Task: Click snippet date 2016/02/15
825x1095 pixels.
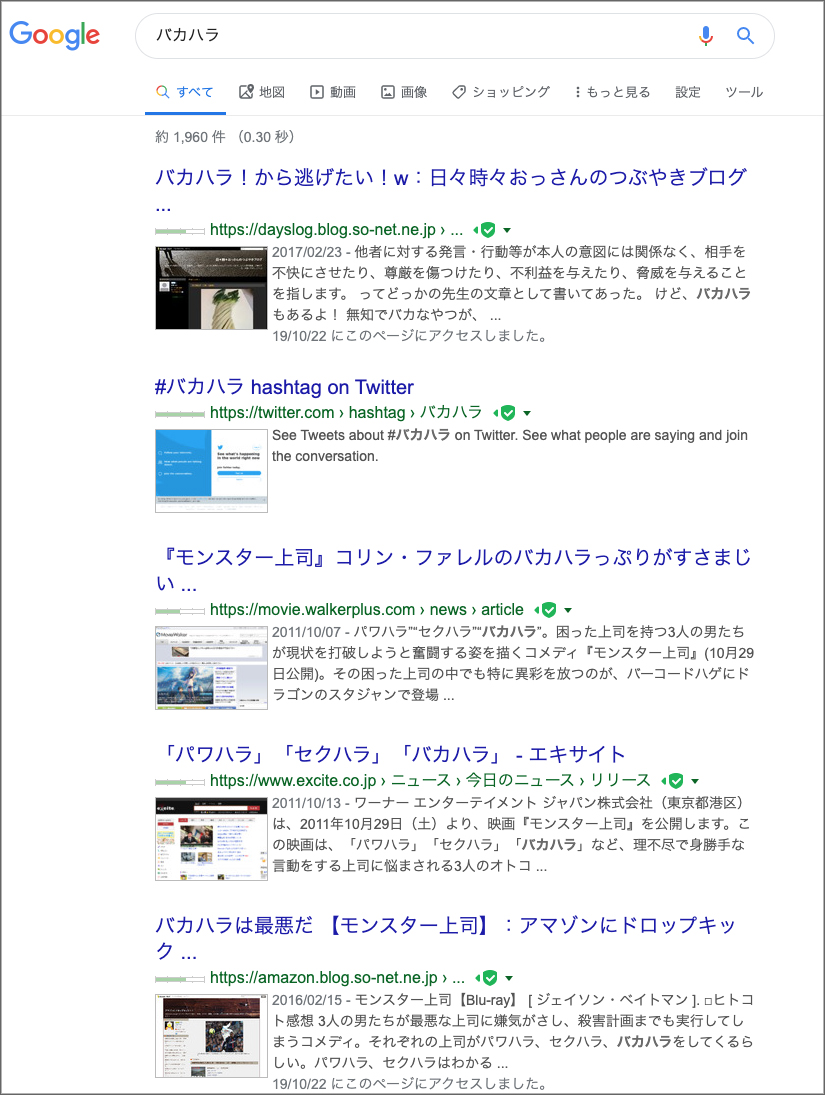Action: pyautogui.click(x=307, y=1000)
